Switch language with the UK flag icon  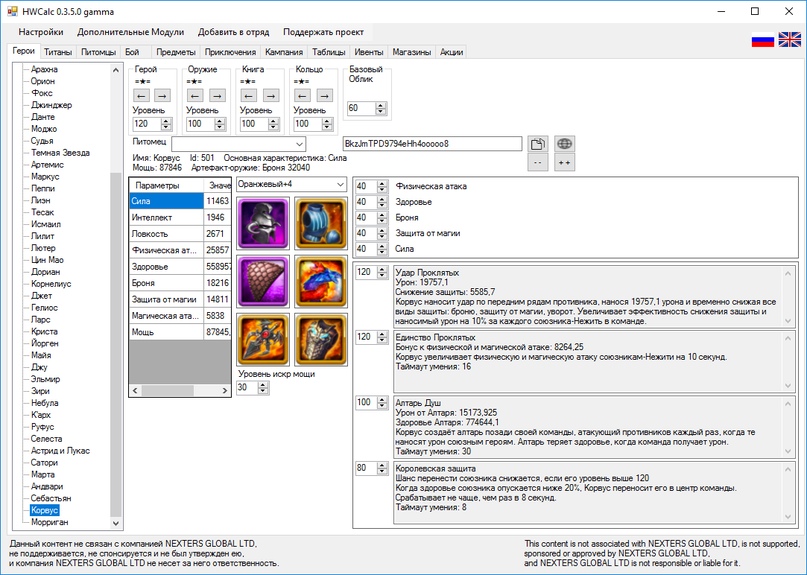click(790, 40)
